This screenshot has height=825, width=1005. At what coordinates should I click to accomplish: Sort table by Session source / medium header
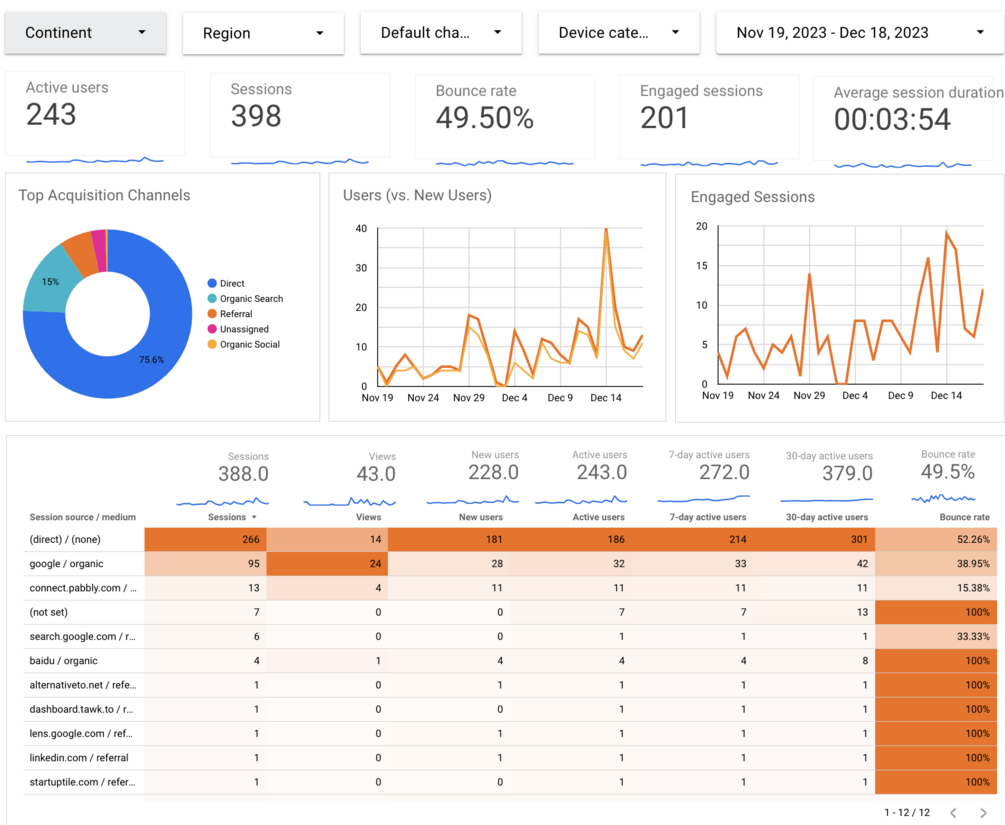click(x=83, y=517)
